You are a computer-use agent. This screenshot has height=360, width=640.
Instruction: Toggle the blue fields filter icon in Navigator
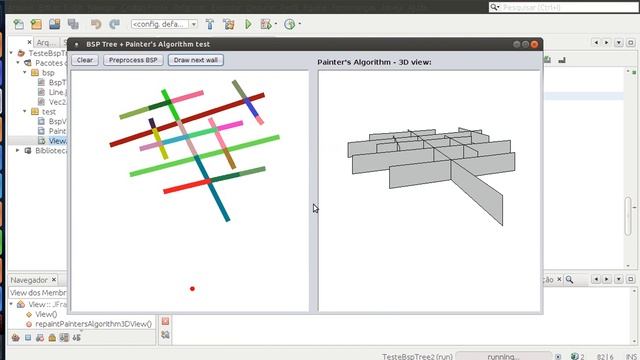(x=28, y=338)
